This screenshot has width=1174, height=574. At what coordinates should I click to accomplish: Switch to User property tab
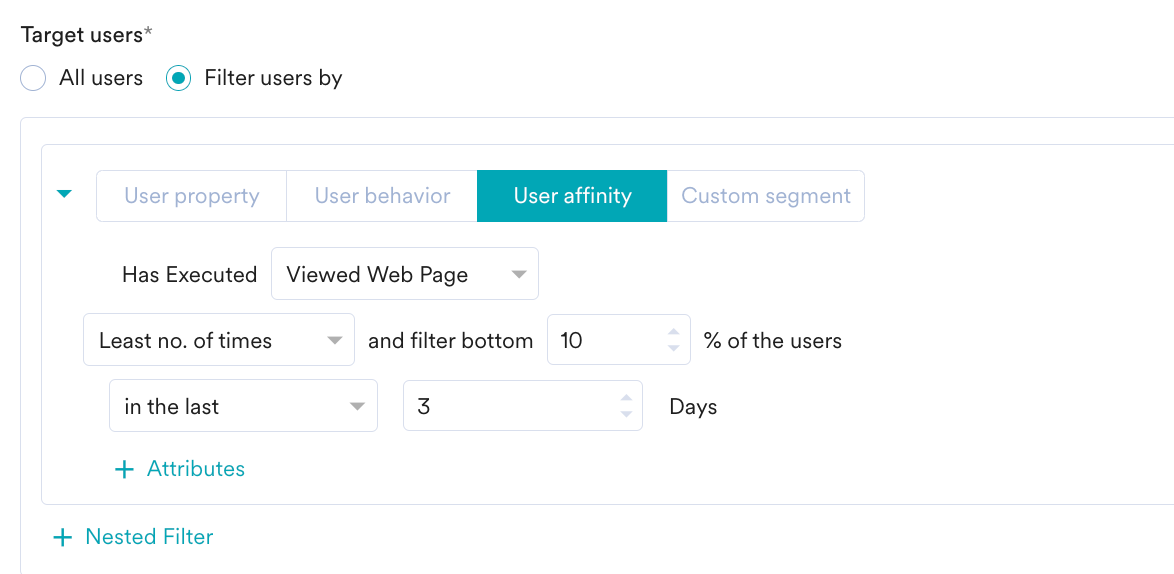[x=191, y=196]
